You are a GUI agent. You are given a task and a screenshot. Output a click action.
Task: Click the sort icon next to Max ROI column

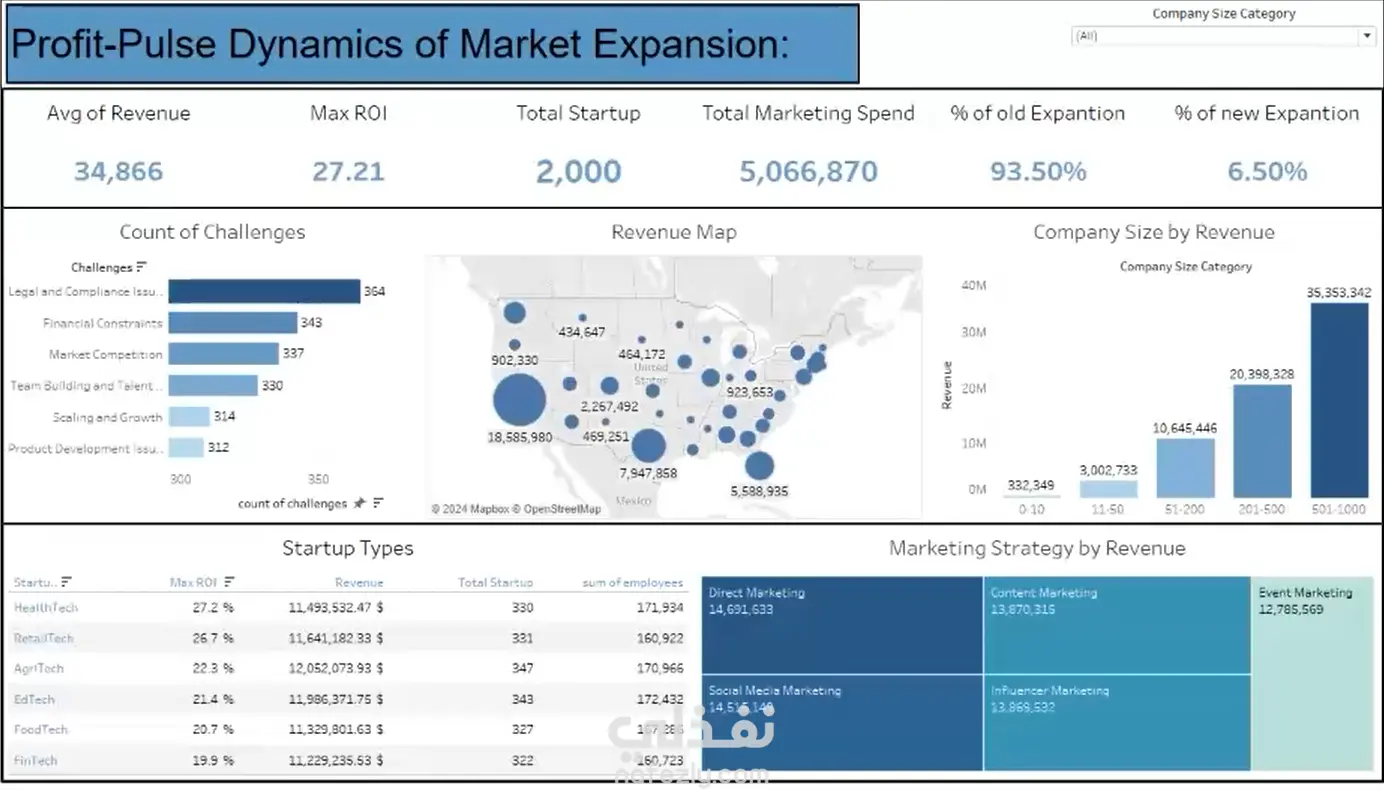230,582
